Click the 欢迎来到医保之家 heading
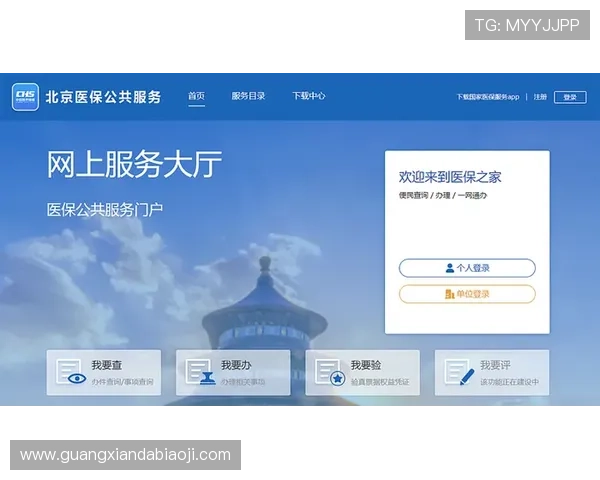 tap(450, 177)
